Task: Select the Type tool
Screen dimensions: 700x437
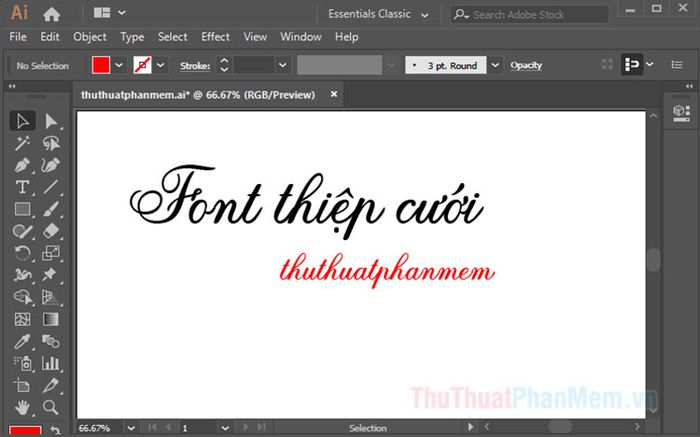Action: click(x=22, y=187)
